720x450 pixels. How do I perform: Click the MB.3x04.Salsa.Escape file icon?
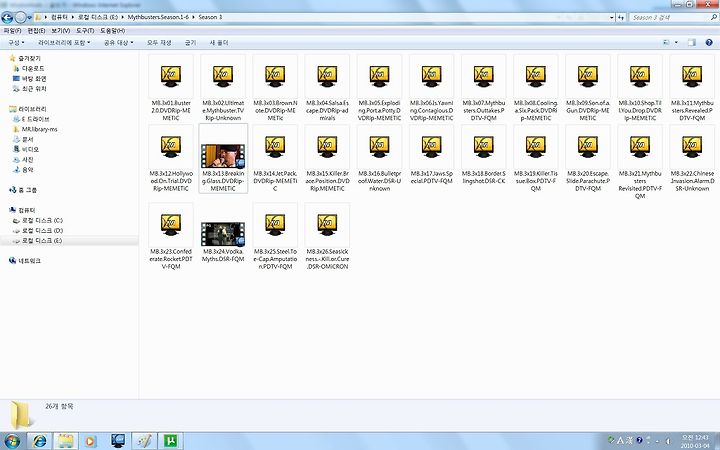pos(327,76)
